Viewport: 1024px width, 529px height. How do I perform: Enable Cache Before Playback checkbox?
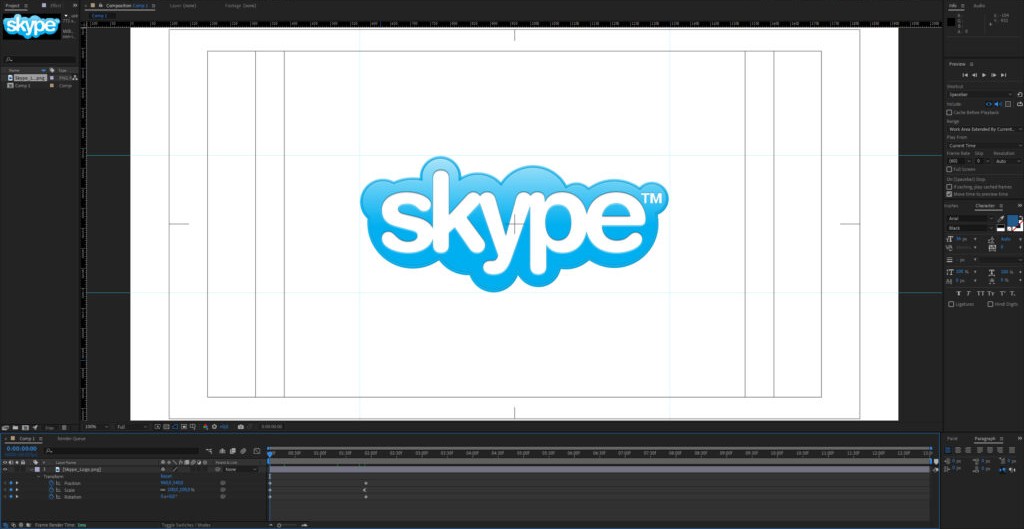949,112
